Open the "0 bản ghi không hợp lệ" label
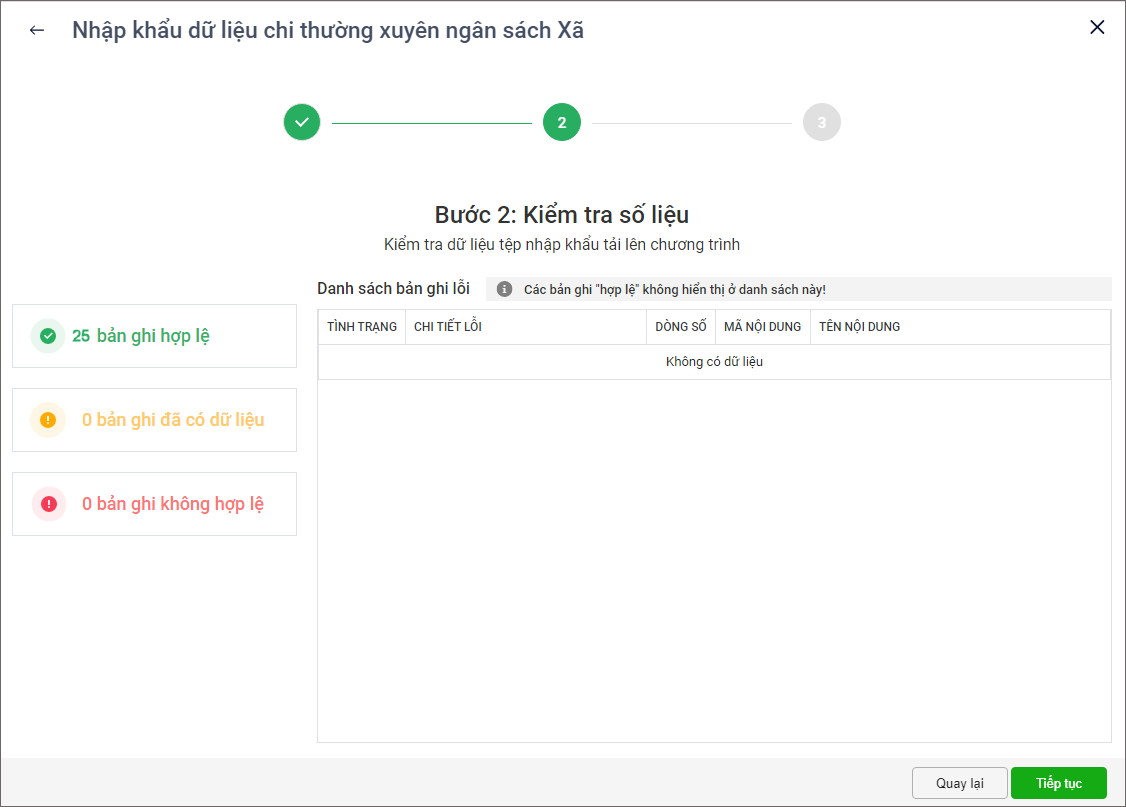 (x=173, y=504)
